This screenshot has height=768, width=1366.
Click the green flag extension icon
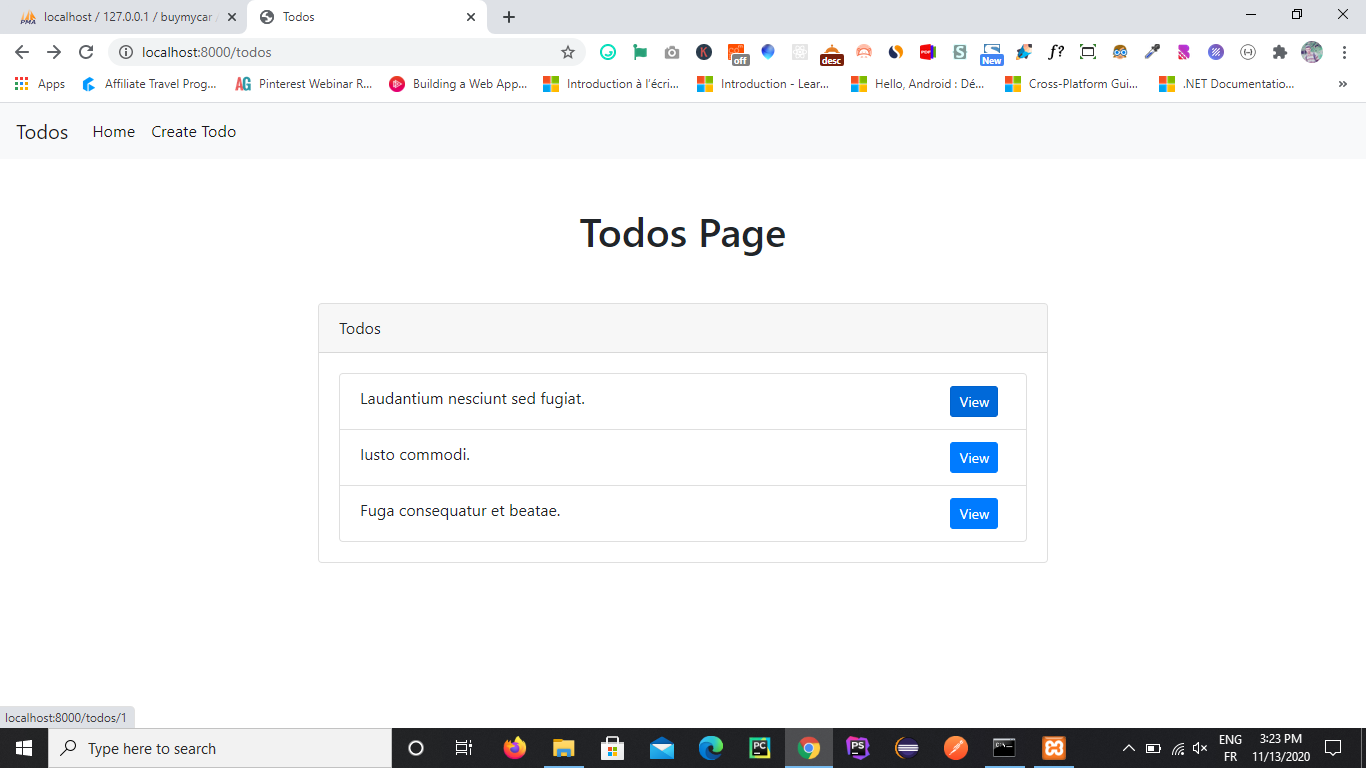(640, 52)
